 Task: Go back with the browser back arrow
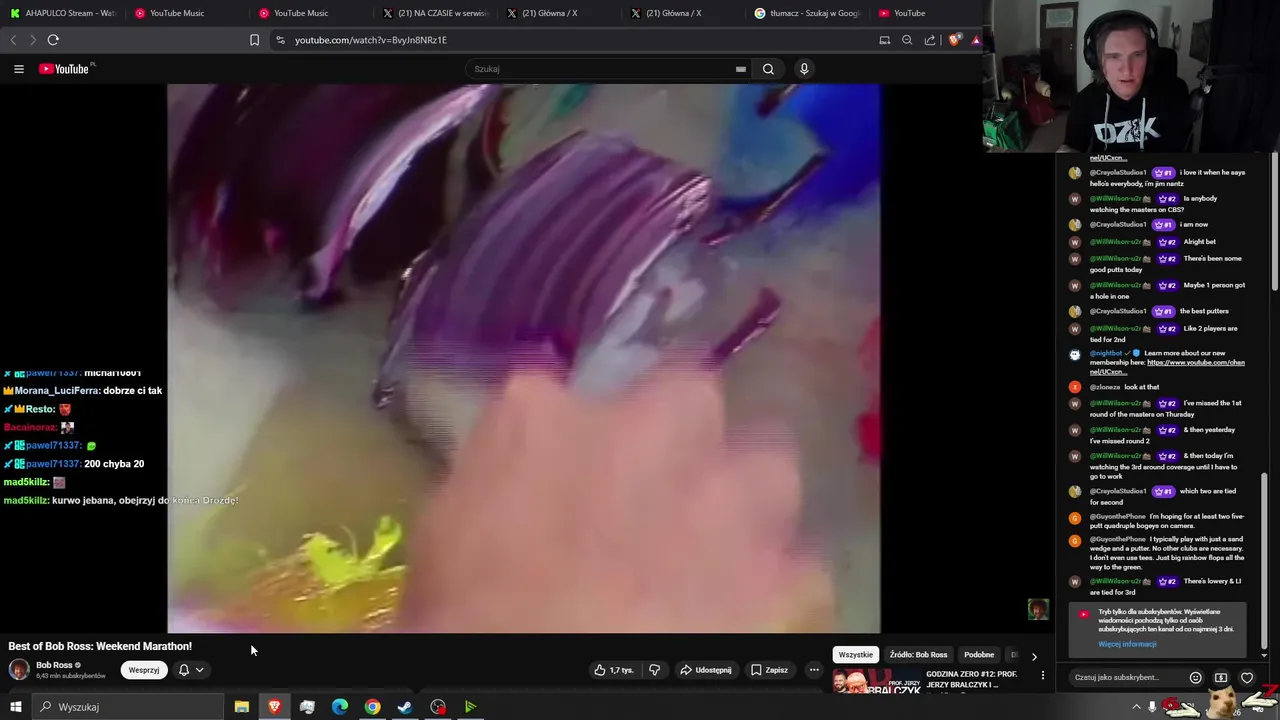click(x=13, y=40)
